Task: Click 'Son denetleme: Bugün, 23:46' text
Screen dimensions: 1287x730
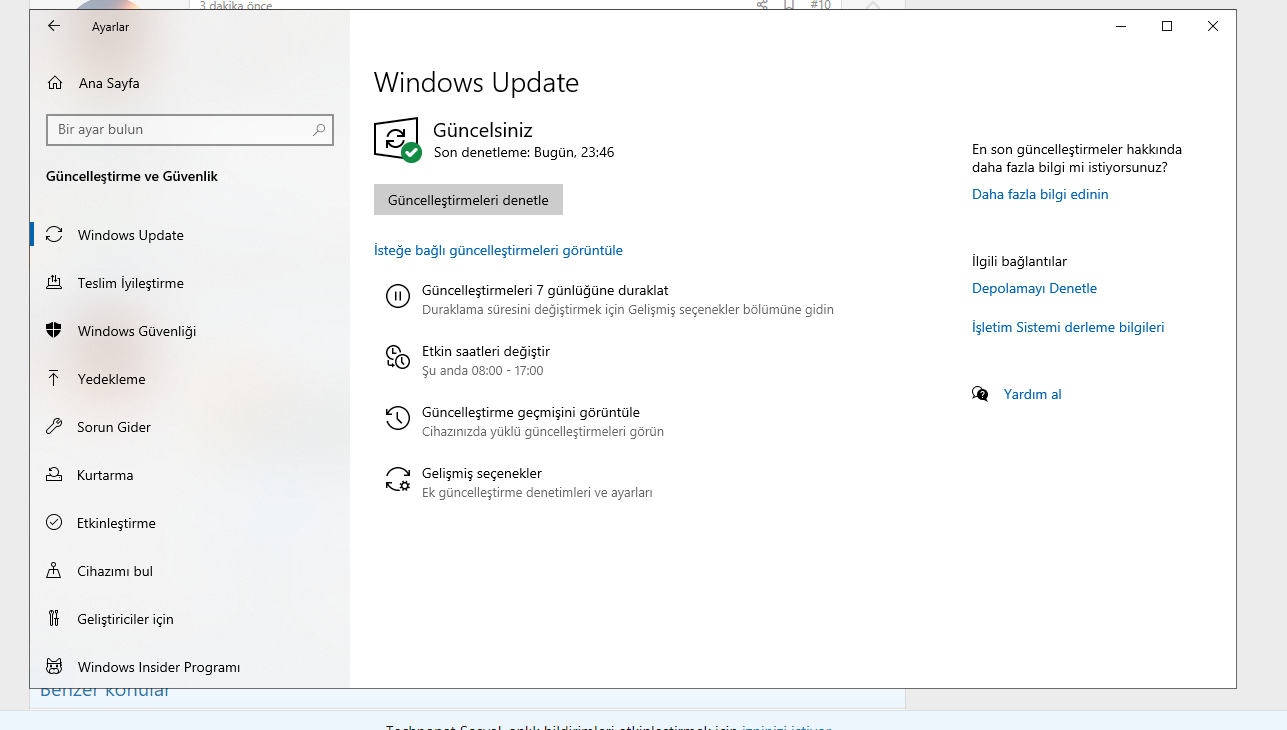Action: coord(524,152)
